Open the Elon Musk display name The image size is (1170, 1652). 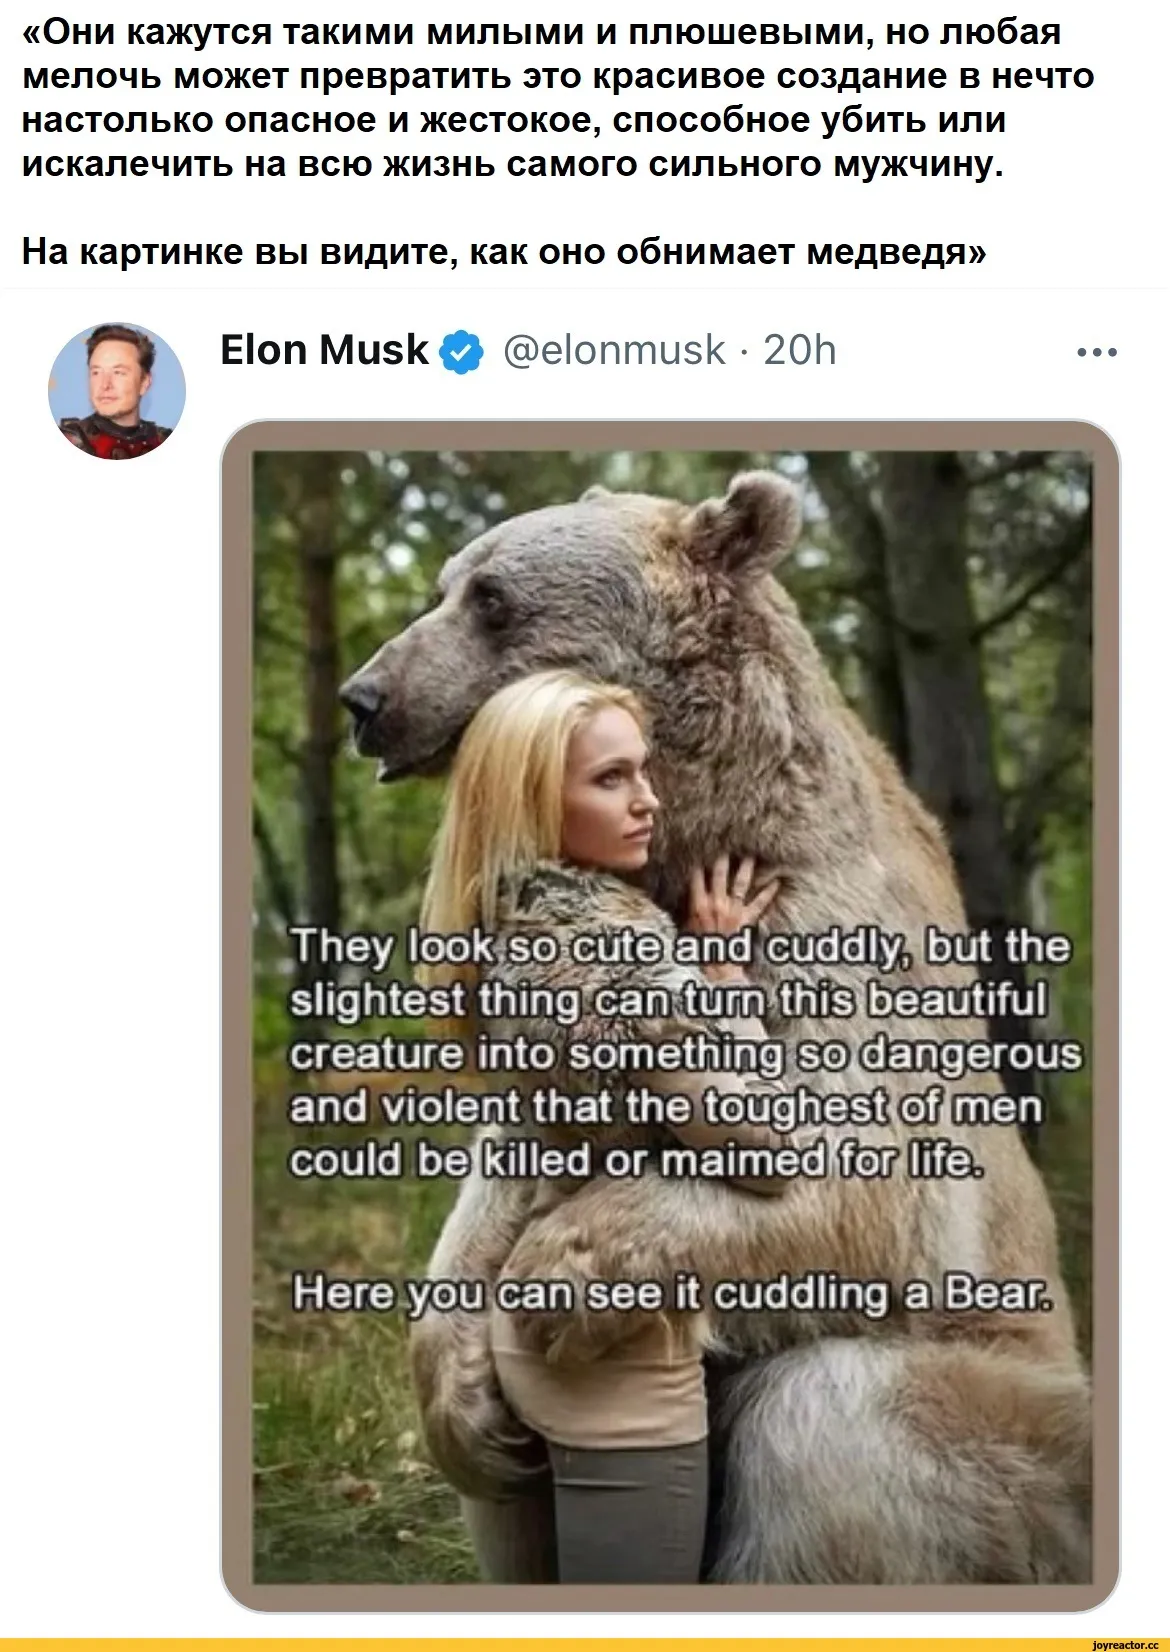click(x=324, y=350)
